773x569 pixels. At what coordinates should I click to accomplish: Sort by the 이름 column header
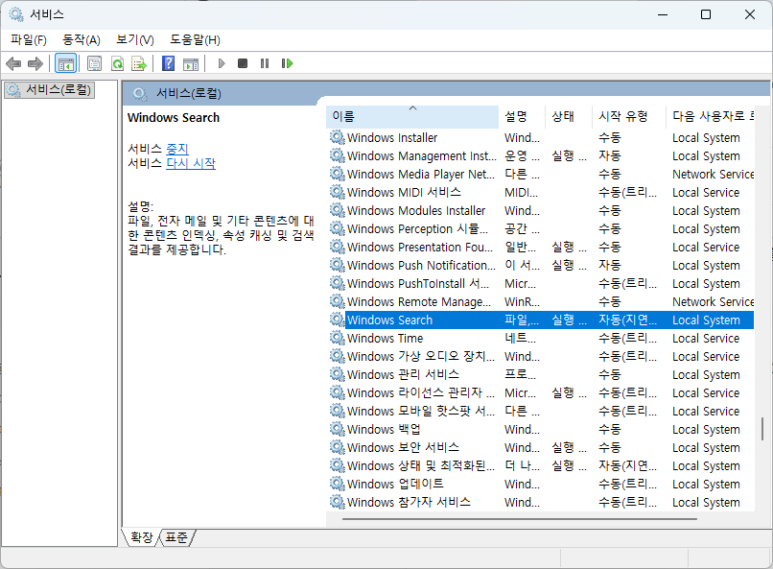(412, 116)
